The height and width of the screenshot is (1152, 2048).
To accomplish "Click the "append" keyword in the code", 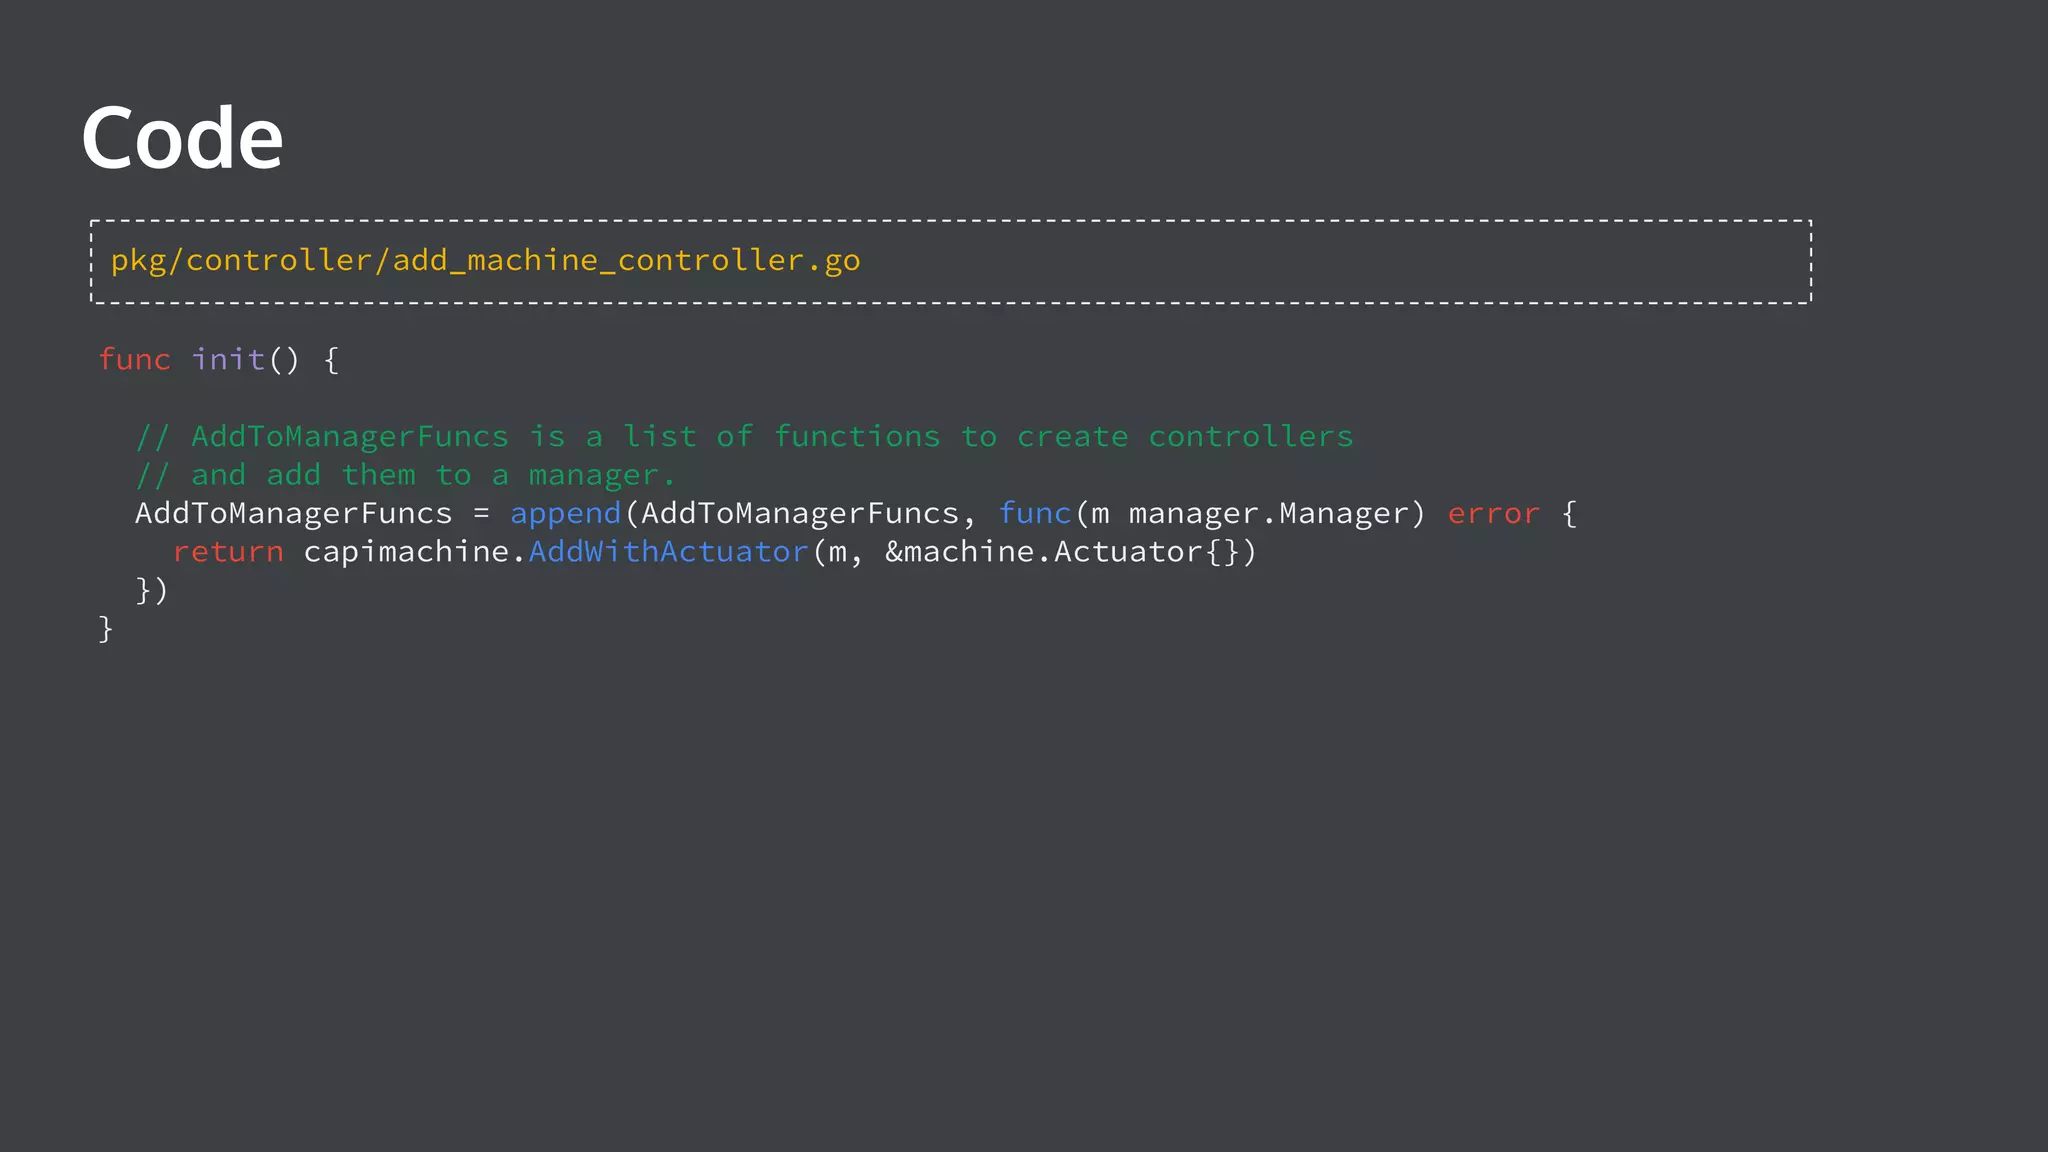I will tap(566, 514).
